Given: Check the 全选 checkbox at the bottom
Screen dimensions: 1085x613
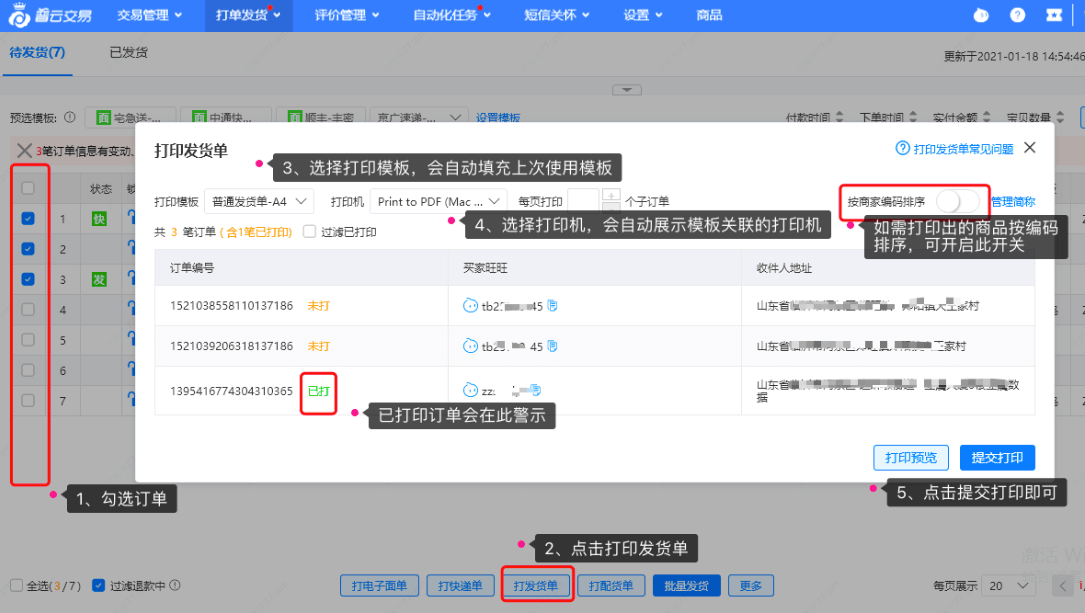Looking at the screenshot, I should [x=17, y=585].
